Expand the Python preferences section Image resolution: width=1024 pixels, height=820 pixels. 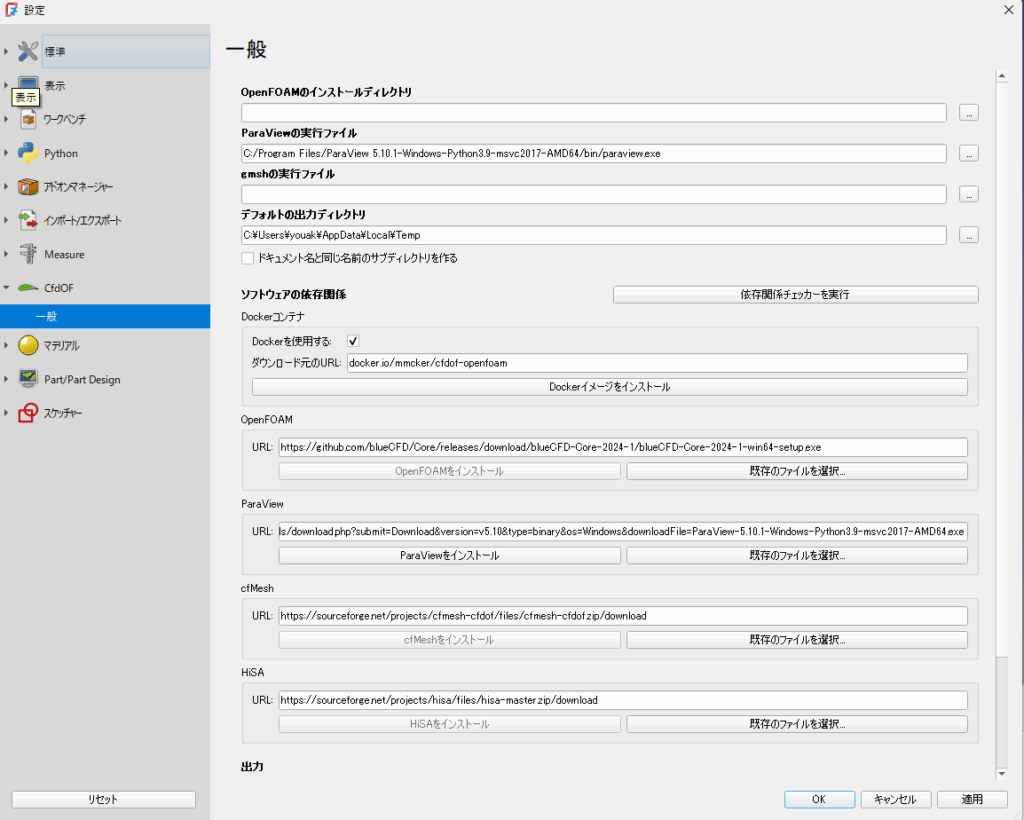coord(8,153)
